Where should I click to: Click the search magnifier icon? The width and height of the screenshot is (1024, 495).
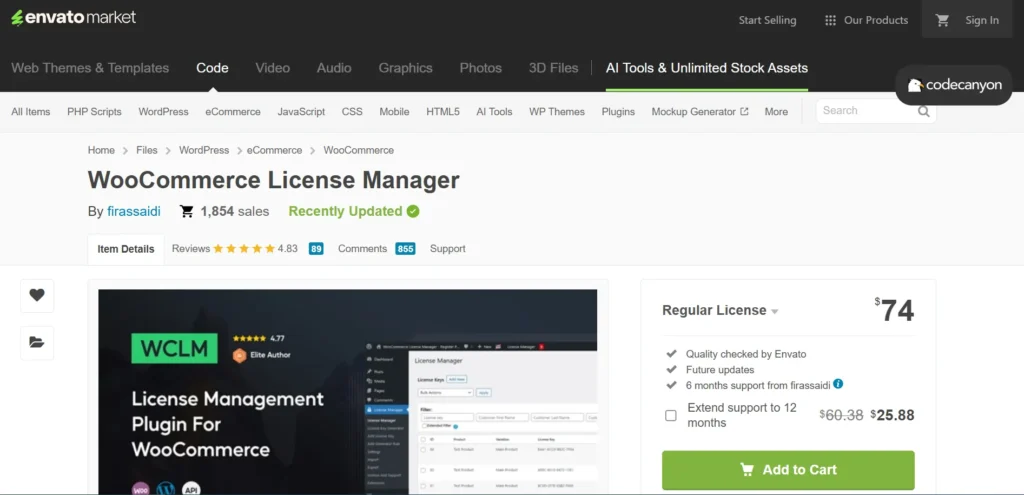[923, 111]
